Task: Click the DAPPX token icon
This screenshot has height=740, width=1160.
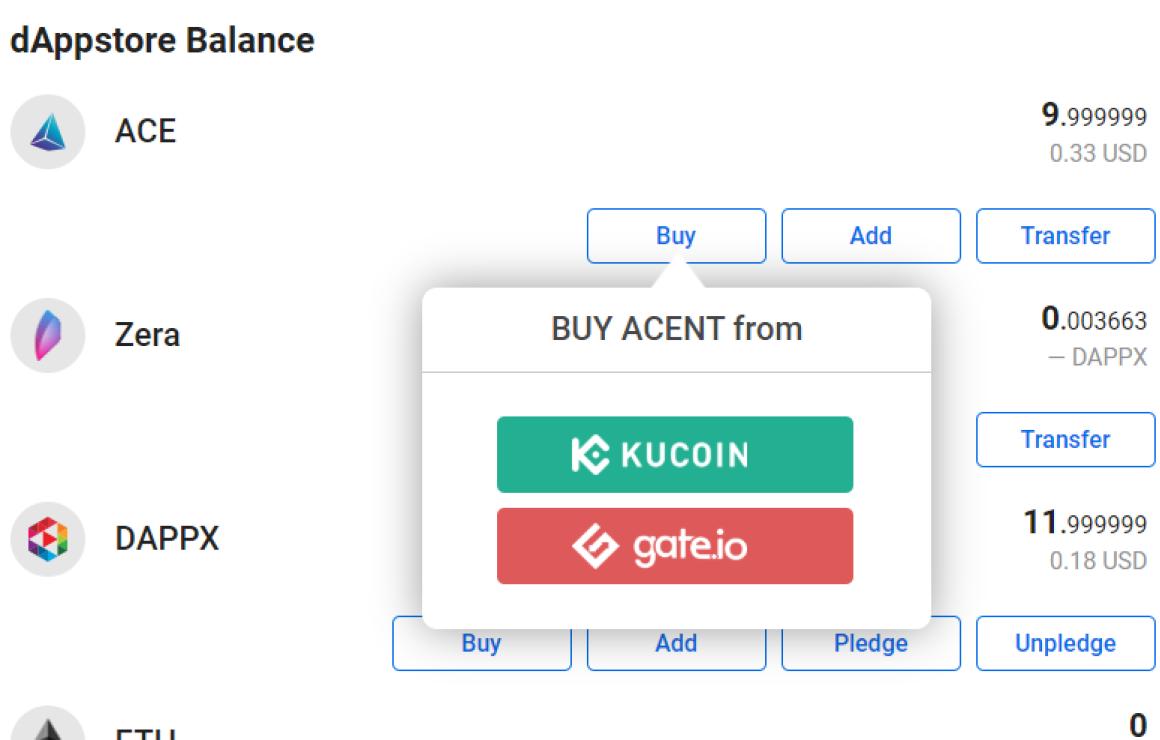Action: tap(48, 539)
